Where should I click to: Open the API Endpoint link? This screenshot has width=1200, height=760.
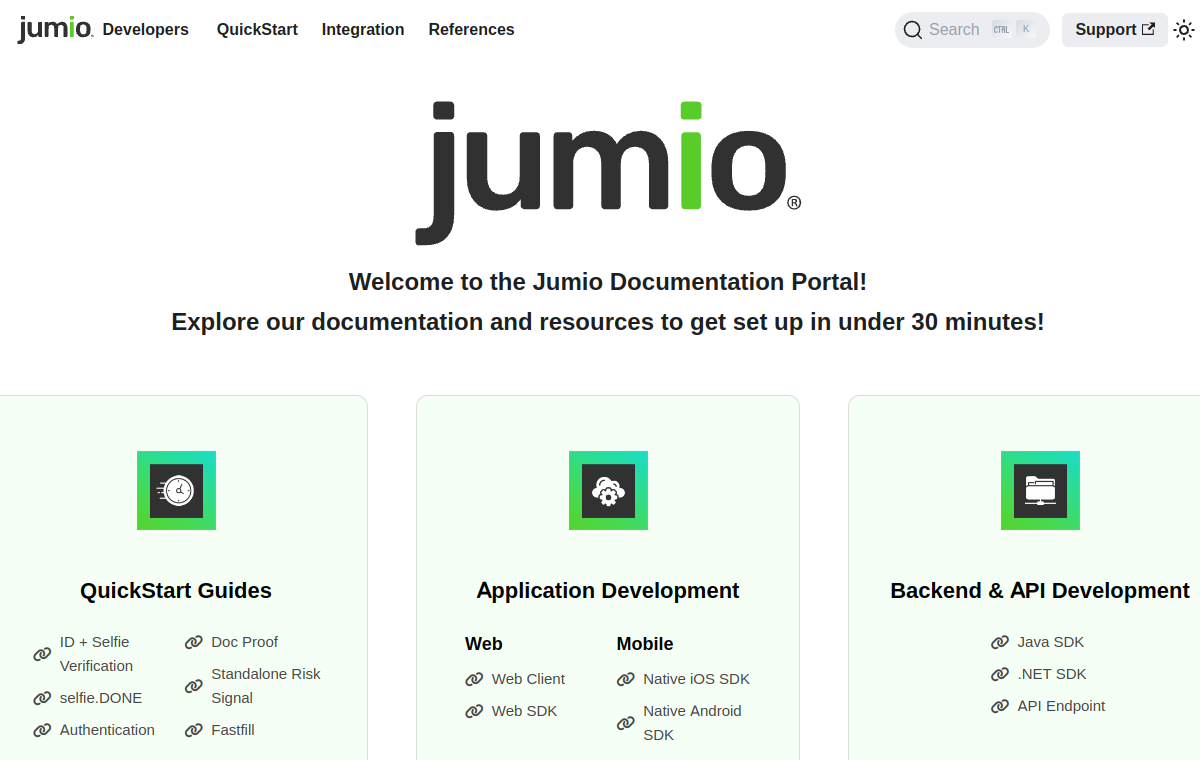click(x=1061, y=706)
